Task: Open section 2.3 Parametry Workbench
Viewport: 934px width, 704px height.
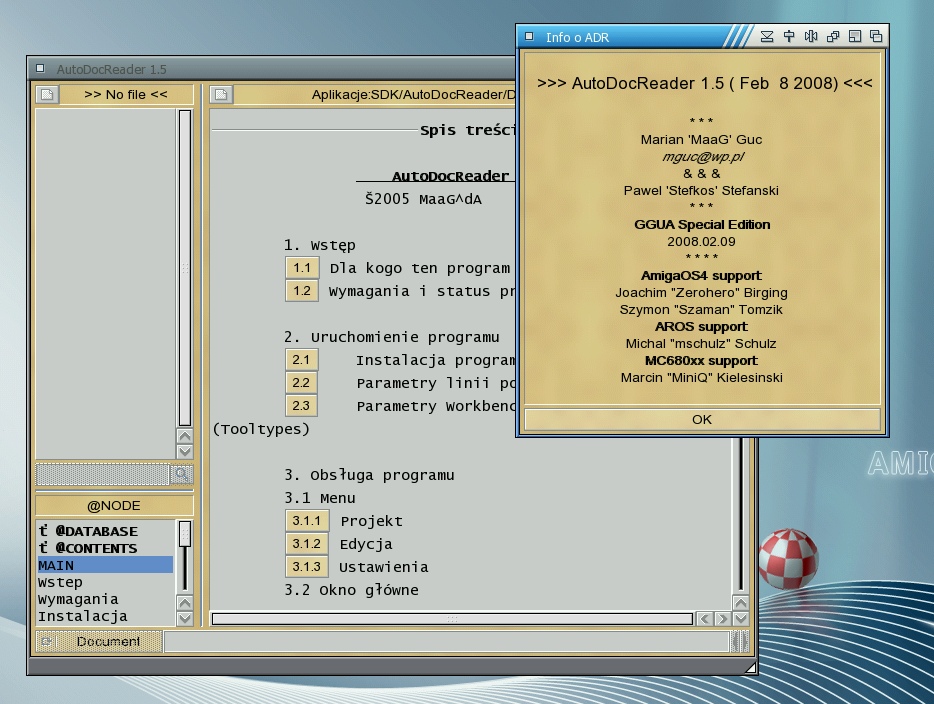Action: point(301,406)
